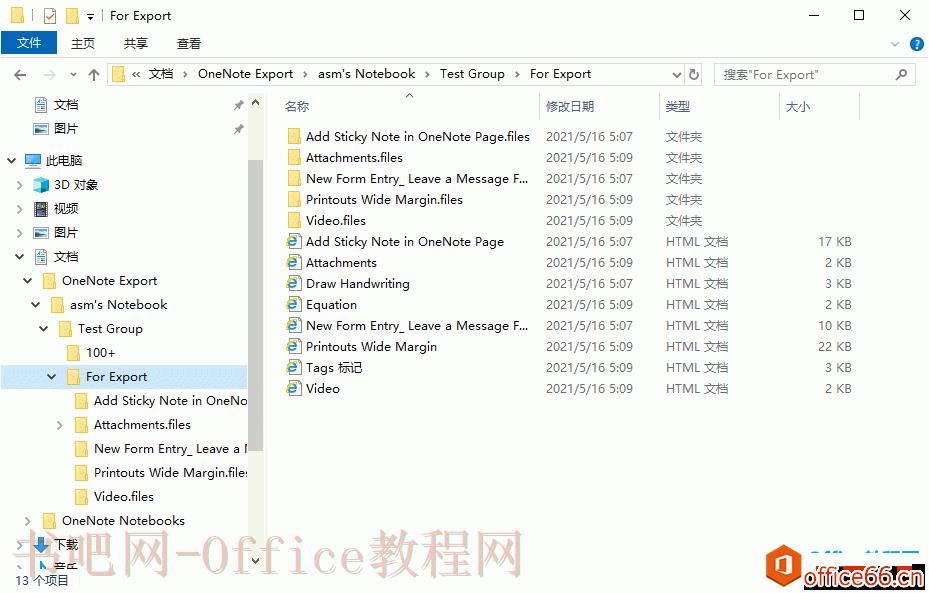Click 文档 in the address breadcrumb
This screenshot has height=593, width=929.
pos(161,74)
